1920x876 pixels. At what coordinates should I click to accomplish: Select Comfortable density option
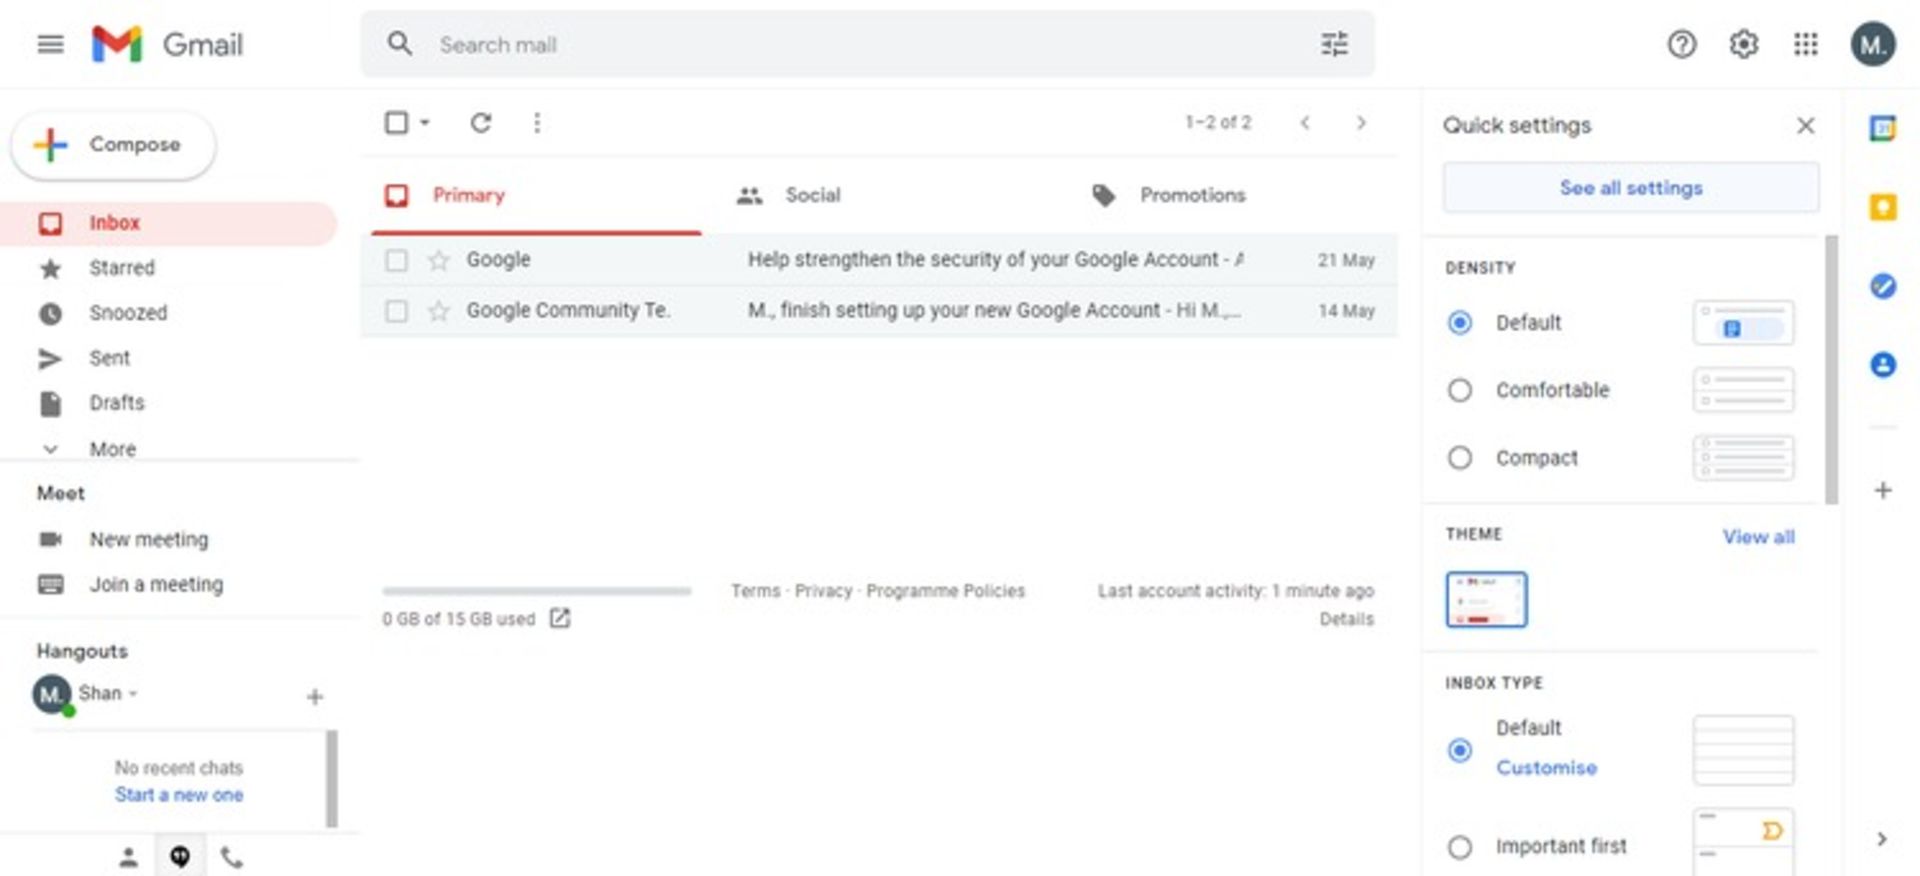pos(1460,390)
